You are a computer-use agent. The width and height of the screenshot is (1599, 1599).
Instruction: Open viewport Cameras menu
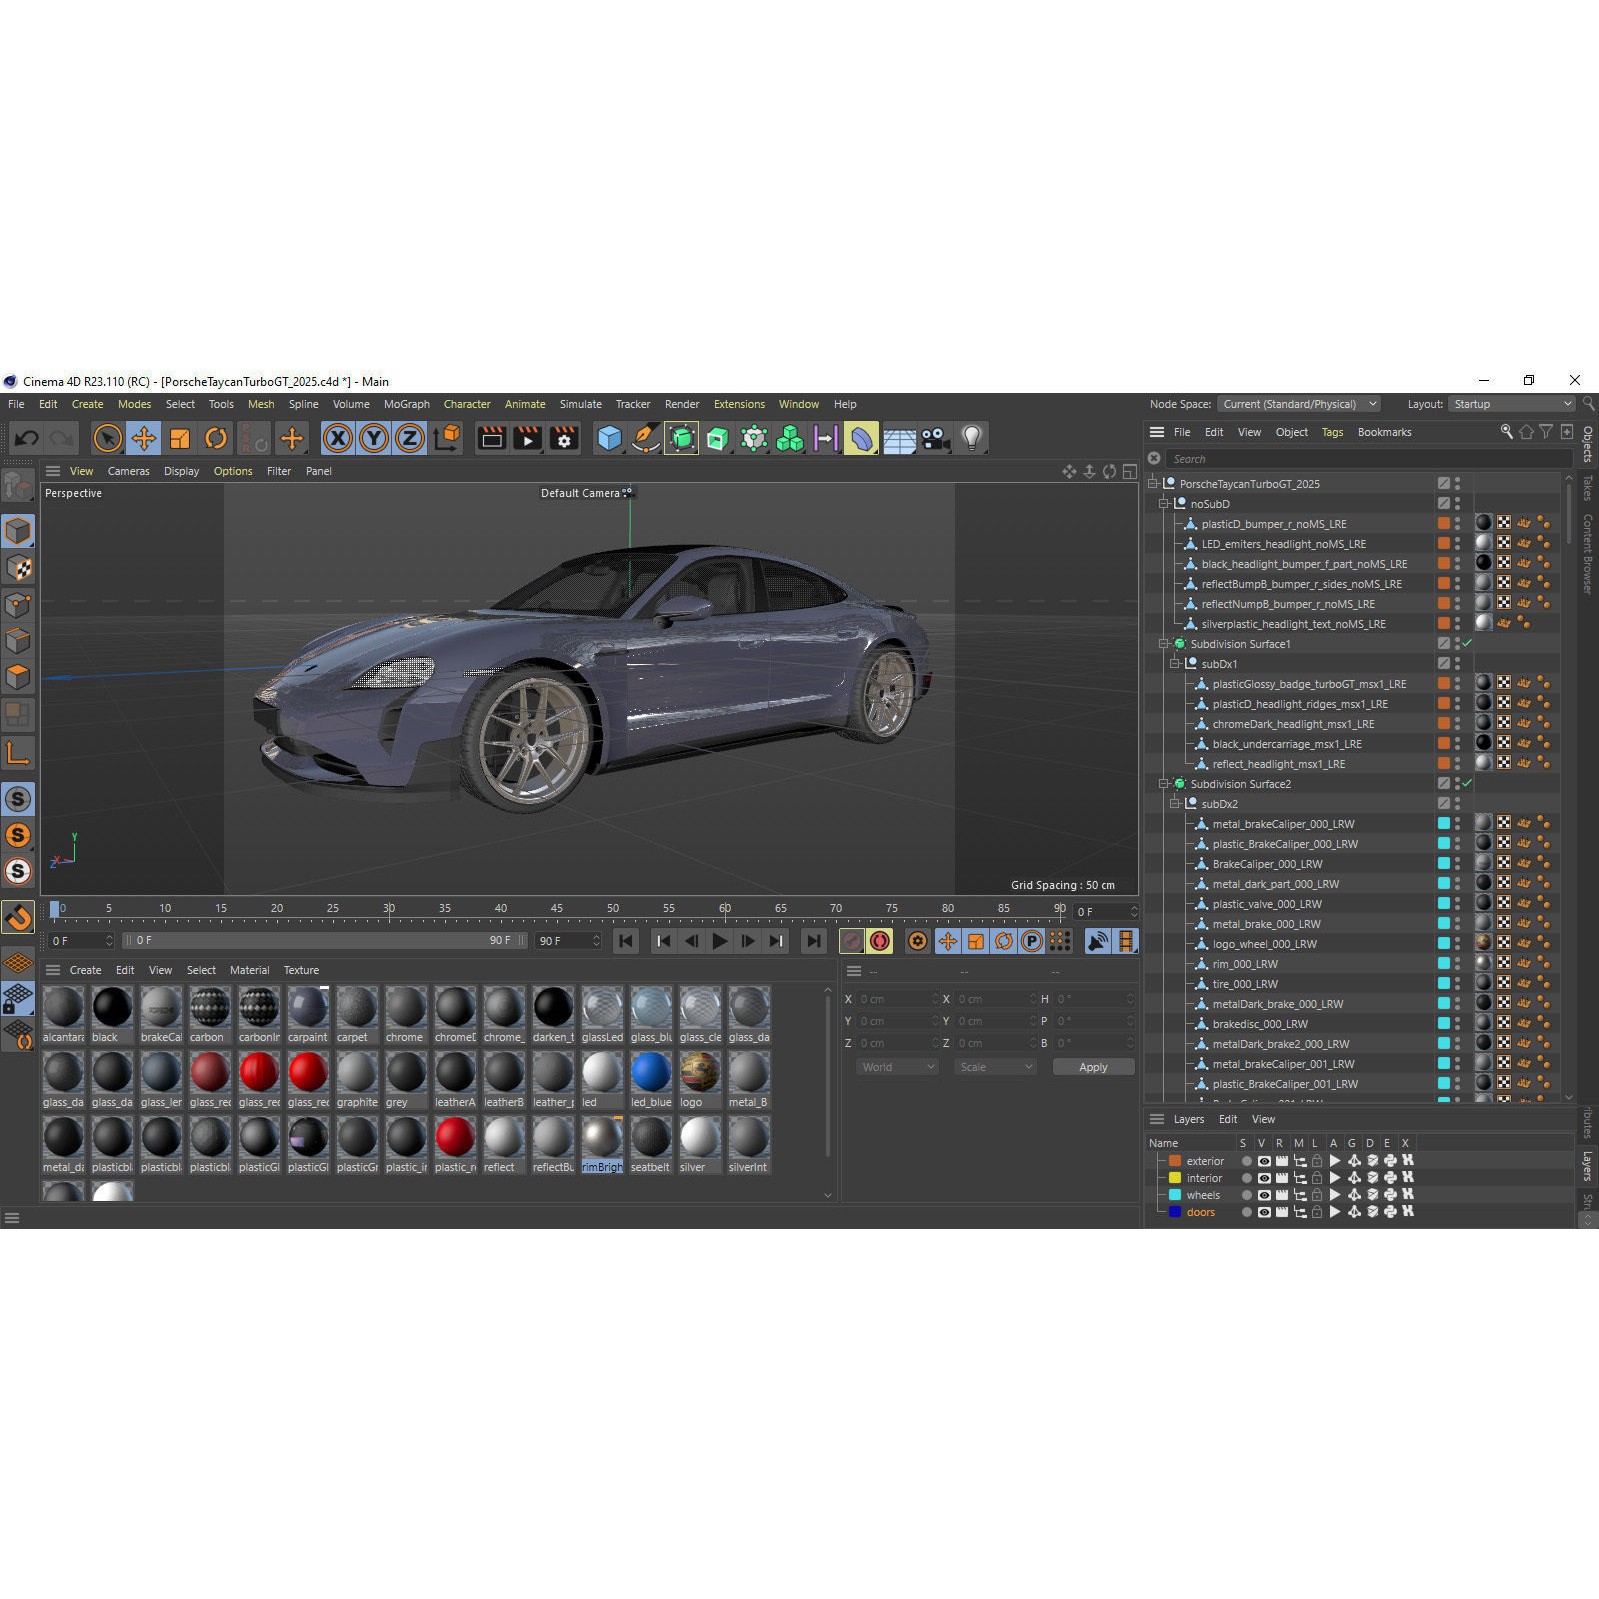pyautogui.click(x=128, y=471)
